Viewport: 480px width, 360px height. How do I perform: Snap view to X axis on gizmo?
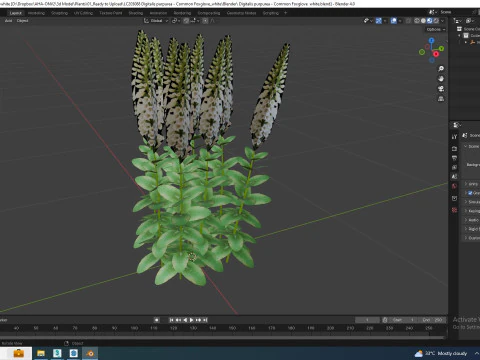[x=436, y=54]
